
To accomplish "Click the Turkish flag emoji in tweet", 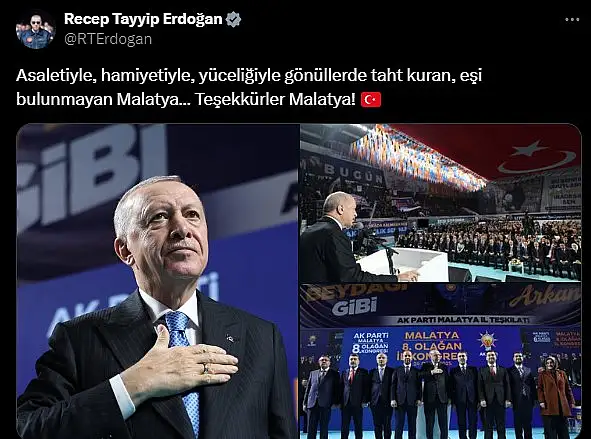I will (371, 100).
